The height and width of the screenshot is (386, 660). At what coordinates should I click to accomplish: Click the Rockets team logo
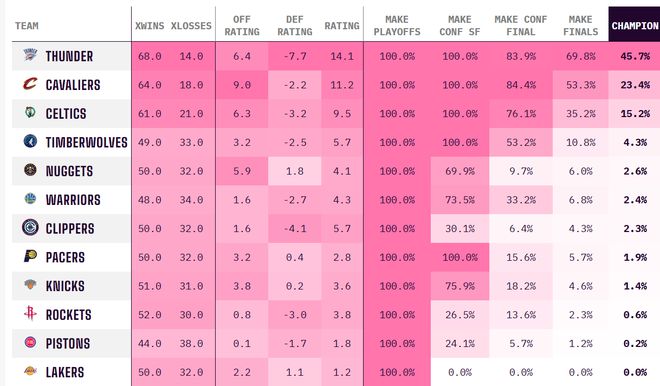point(30,314)
